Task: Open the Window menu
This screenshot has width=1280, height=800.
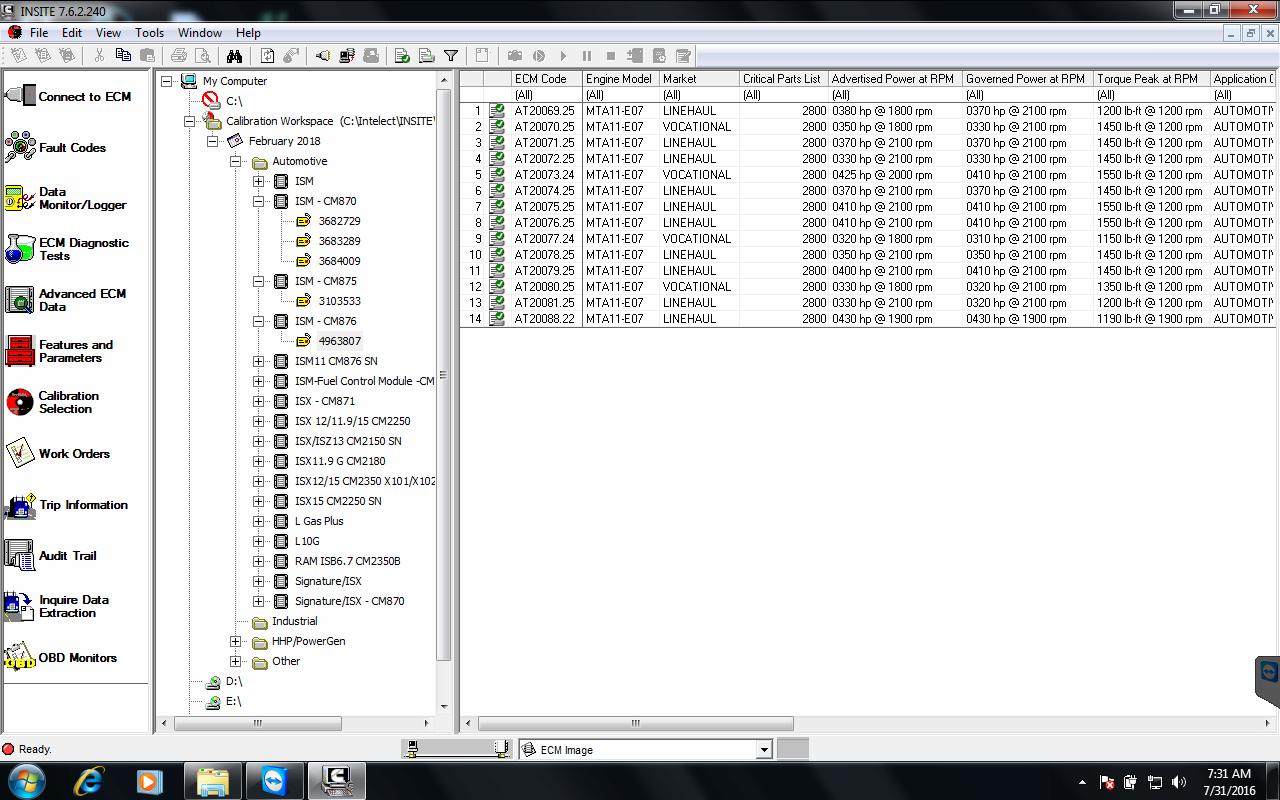Action: [200, 33]
